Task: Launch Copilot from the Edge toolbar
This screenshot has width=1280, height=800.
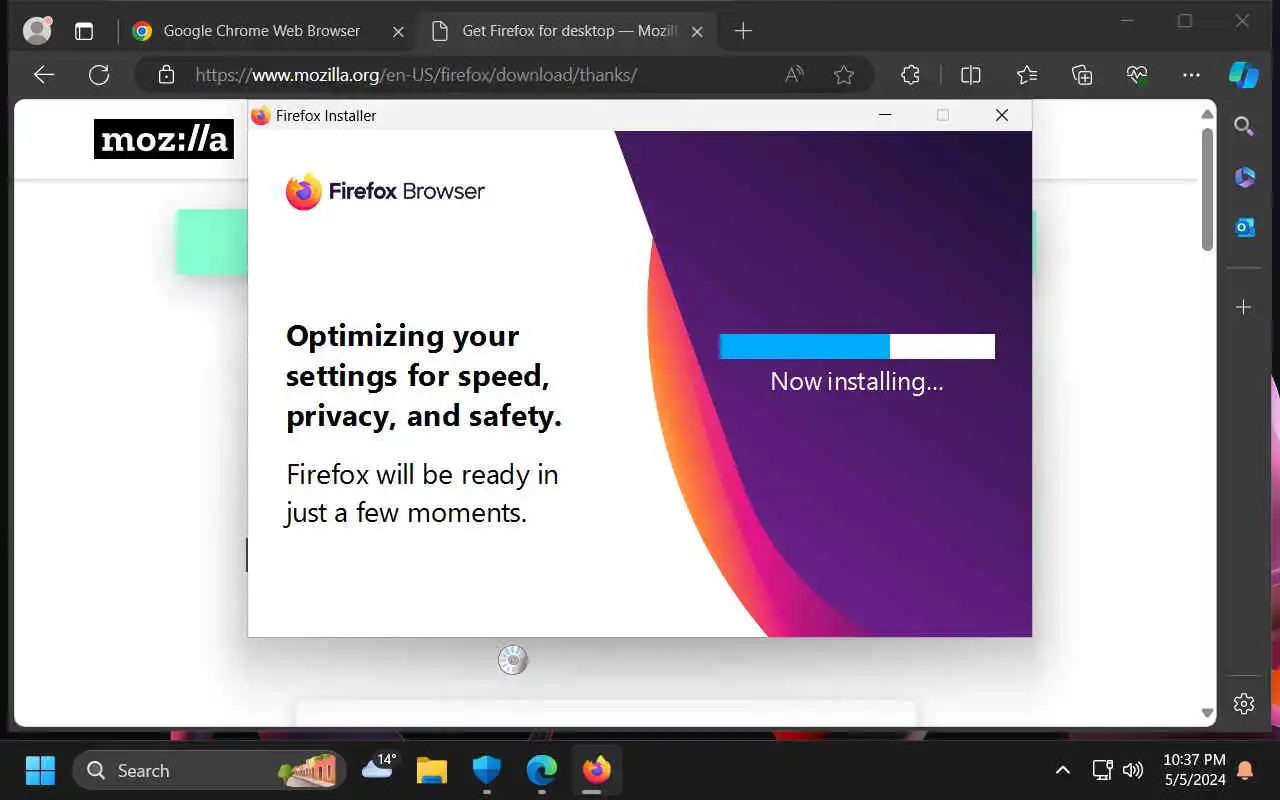Action: [1244, 75]
